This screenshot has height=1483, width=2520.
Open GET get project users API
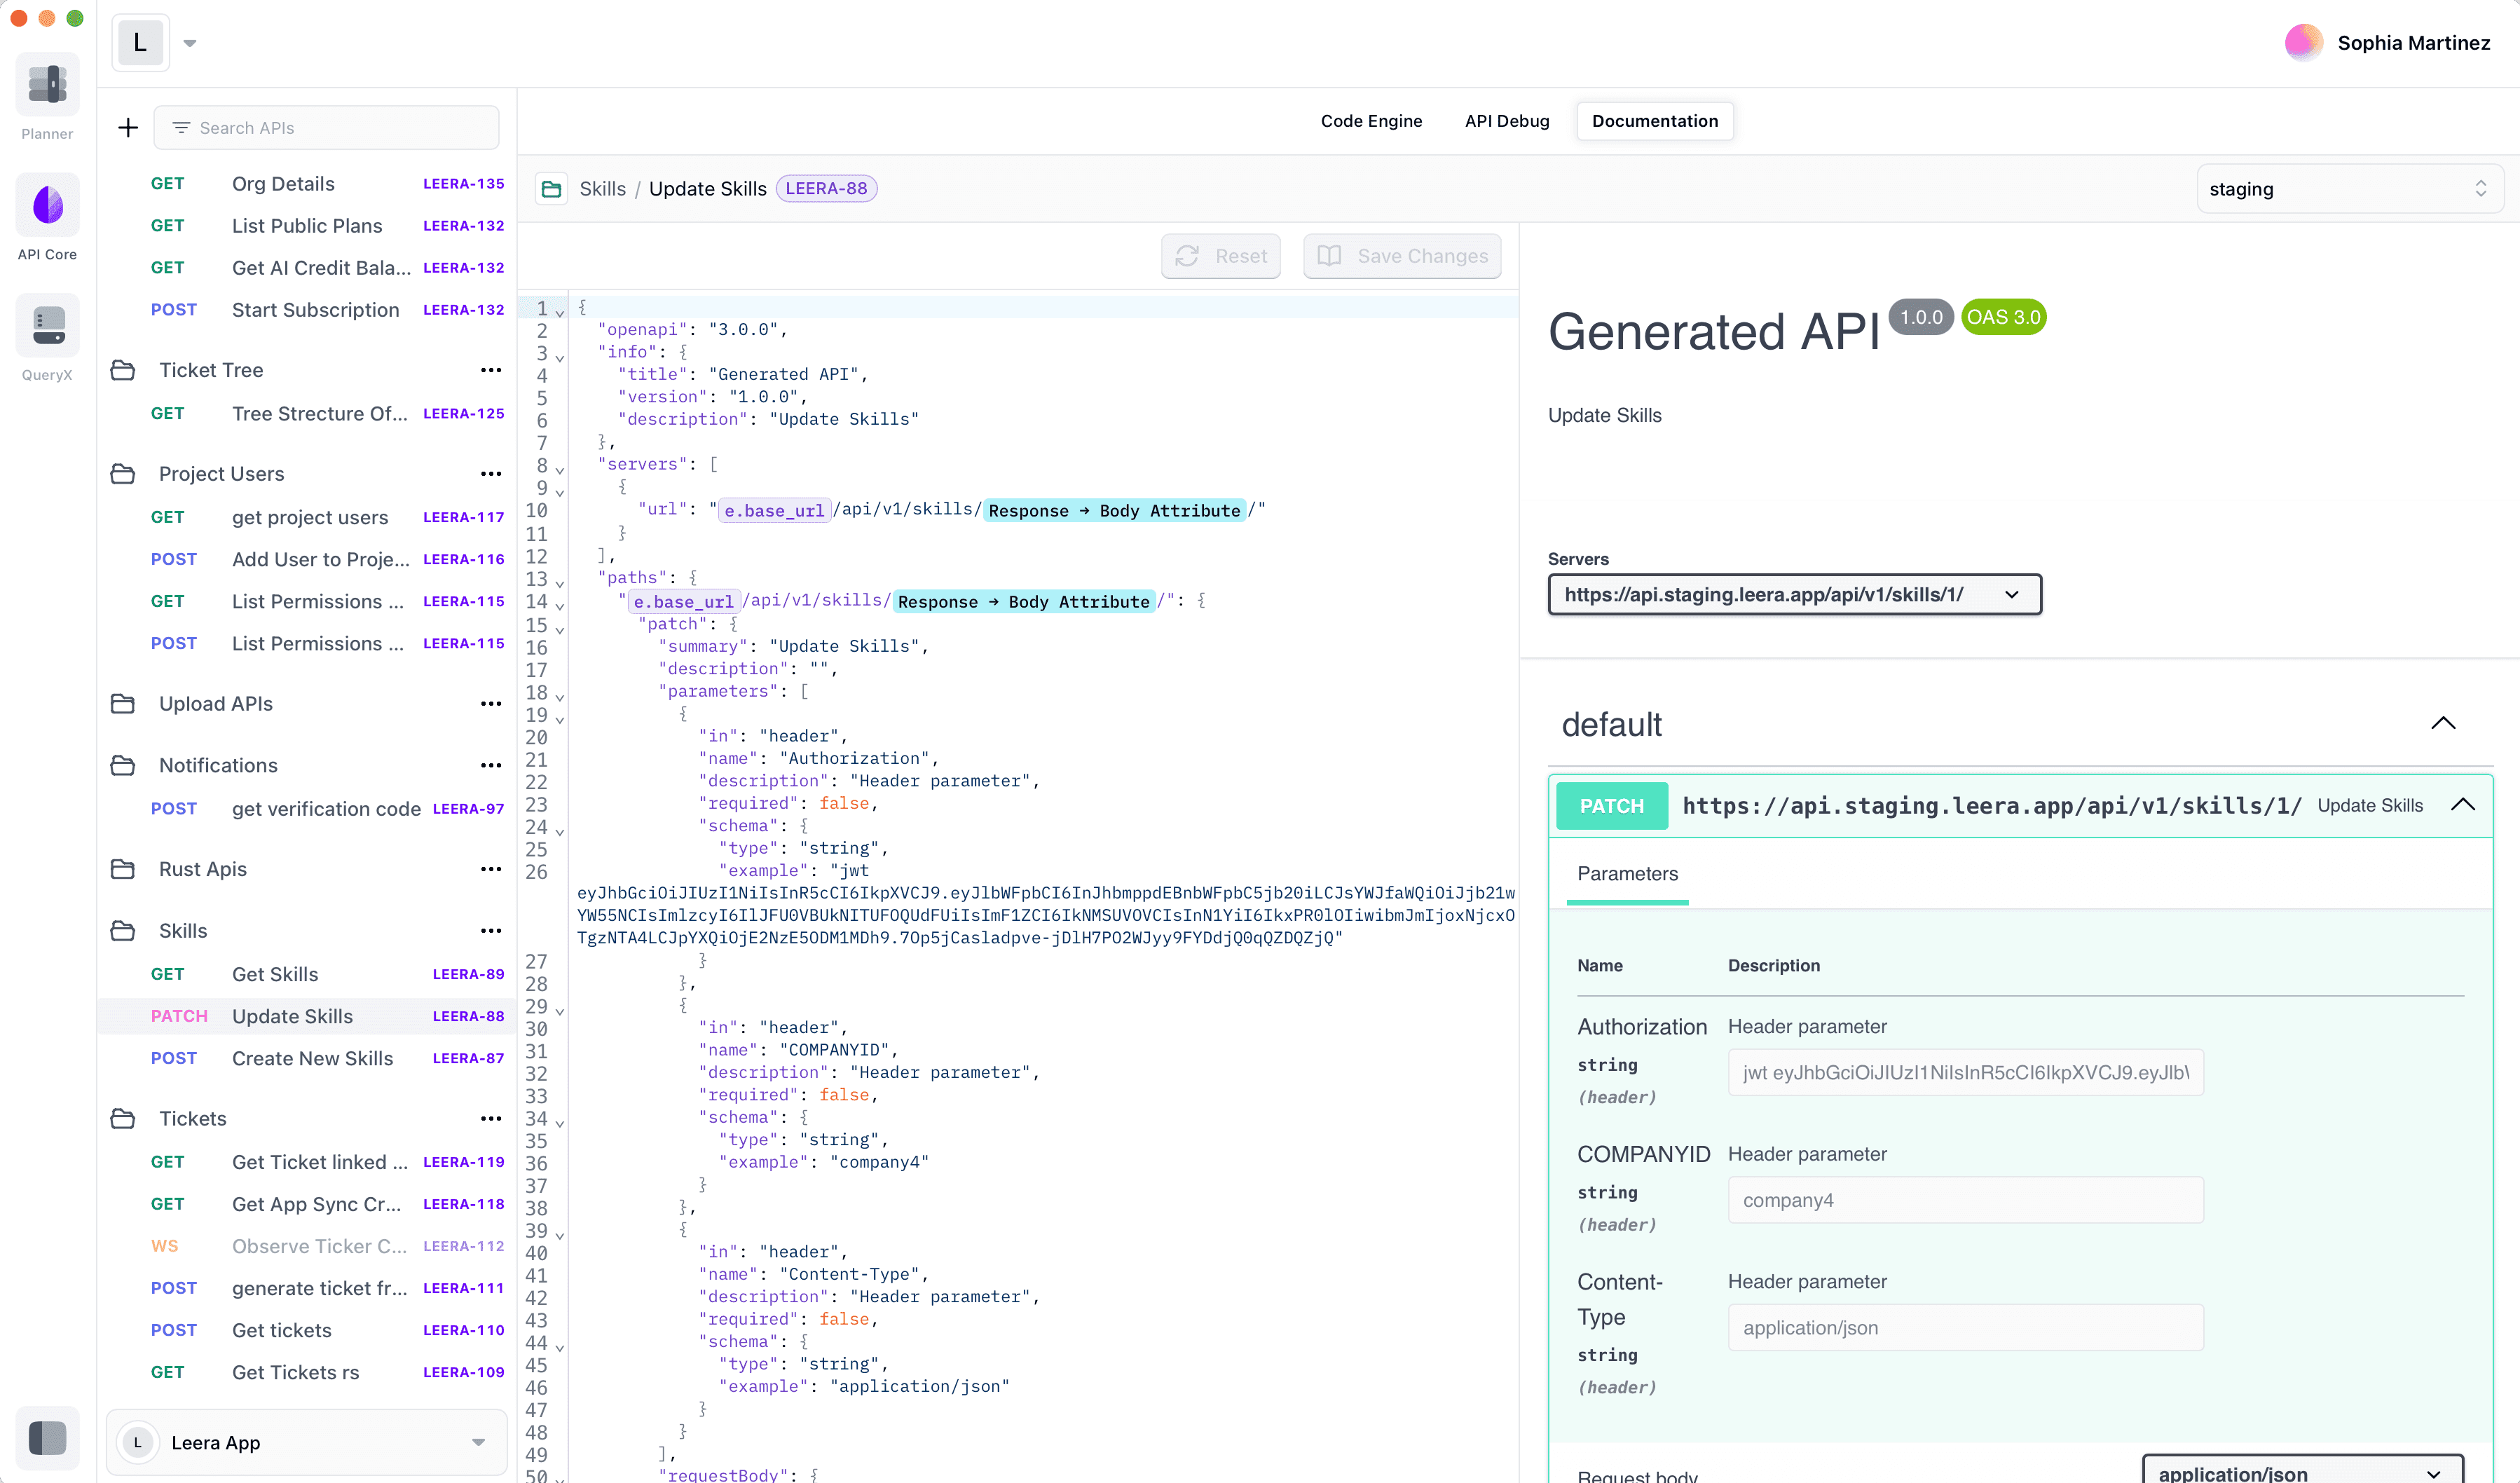[308, 517]
